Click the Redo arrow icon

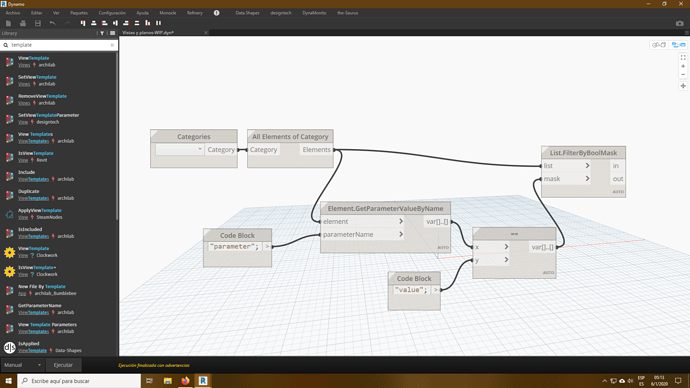pyautogui.click(x=67, y=23)
